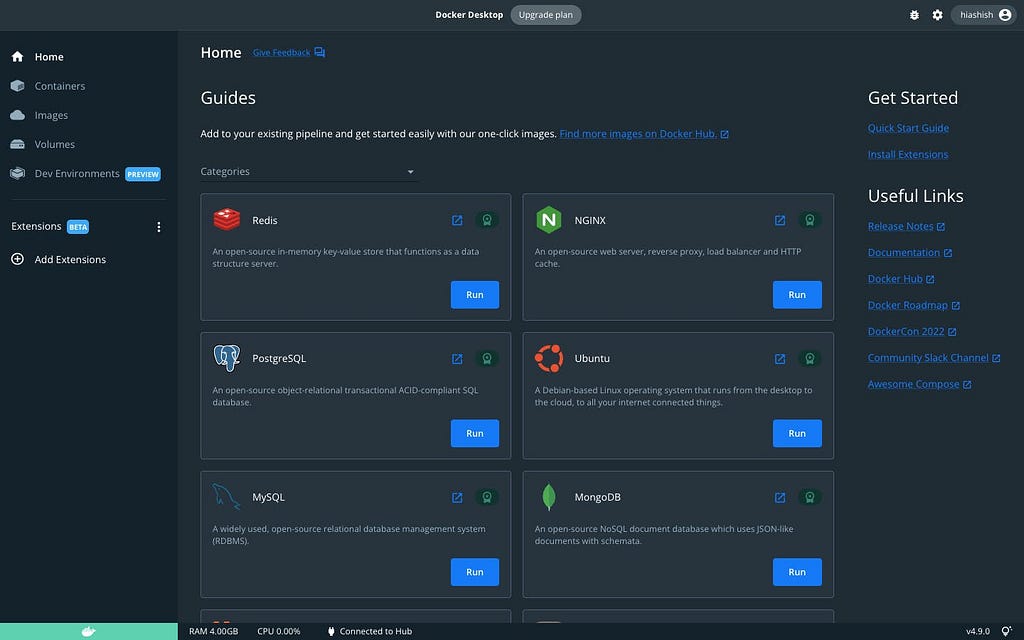Open the Docker Hub useful link
The image size is (1024, 640).
click(x=901, y=279)
